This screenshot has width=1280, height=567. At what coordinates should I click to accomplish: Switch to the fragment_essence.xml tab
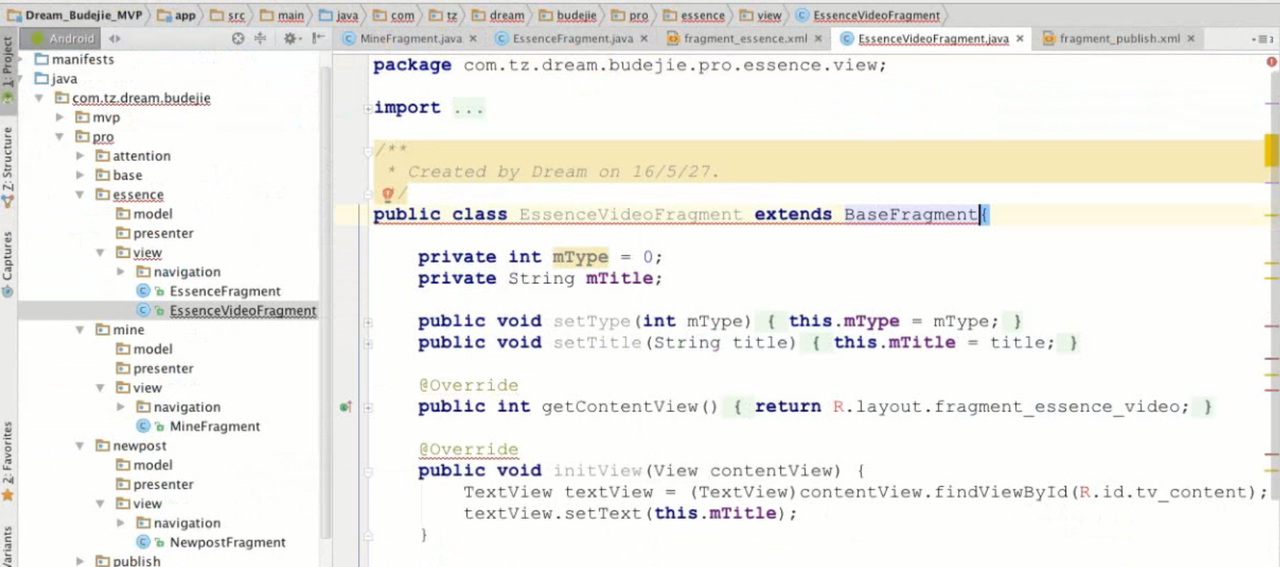(x=745, y=39)
